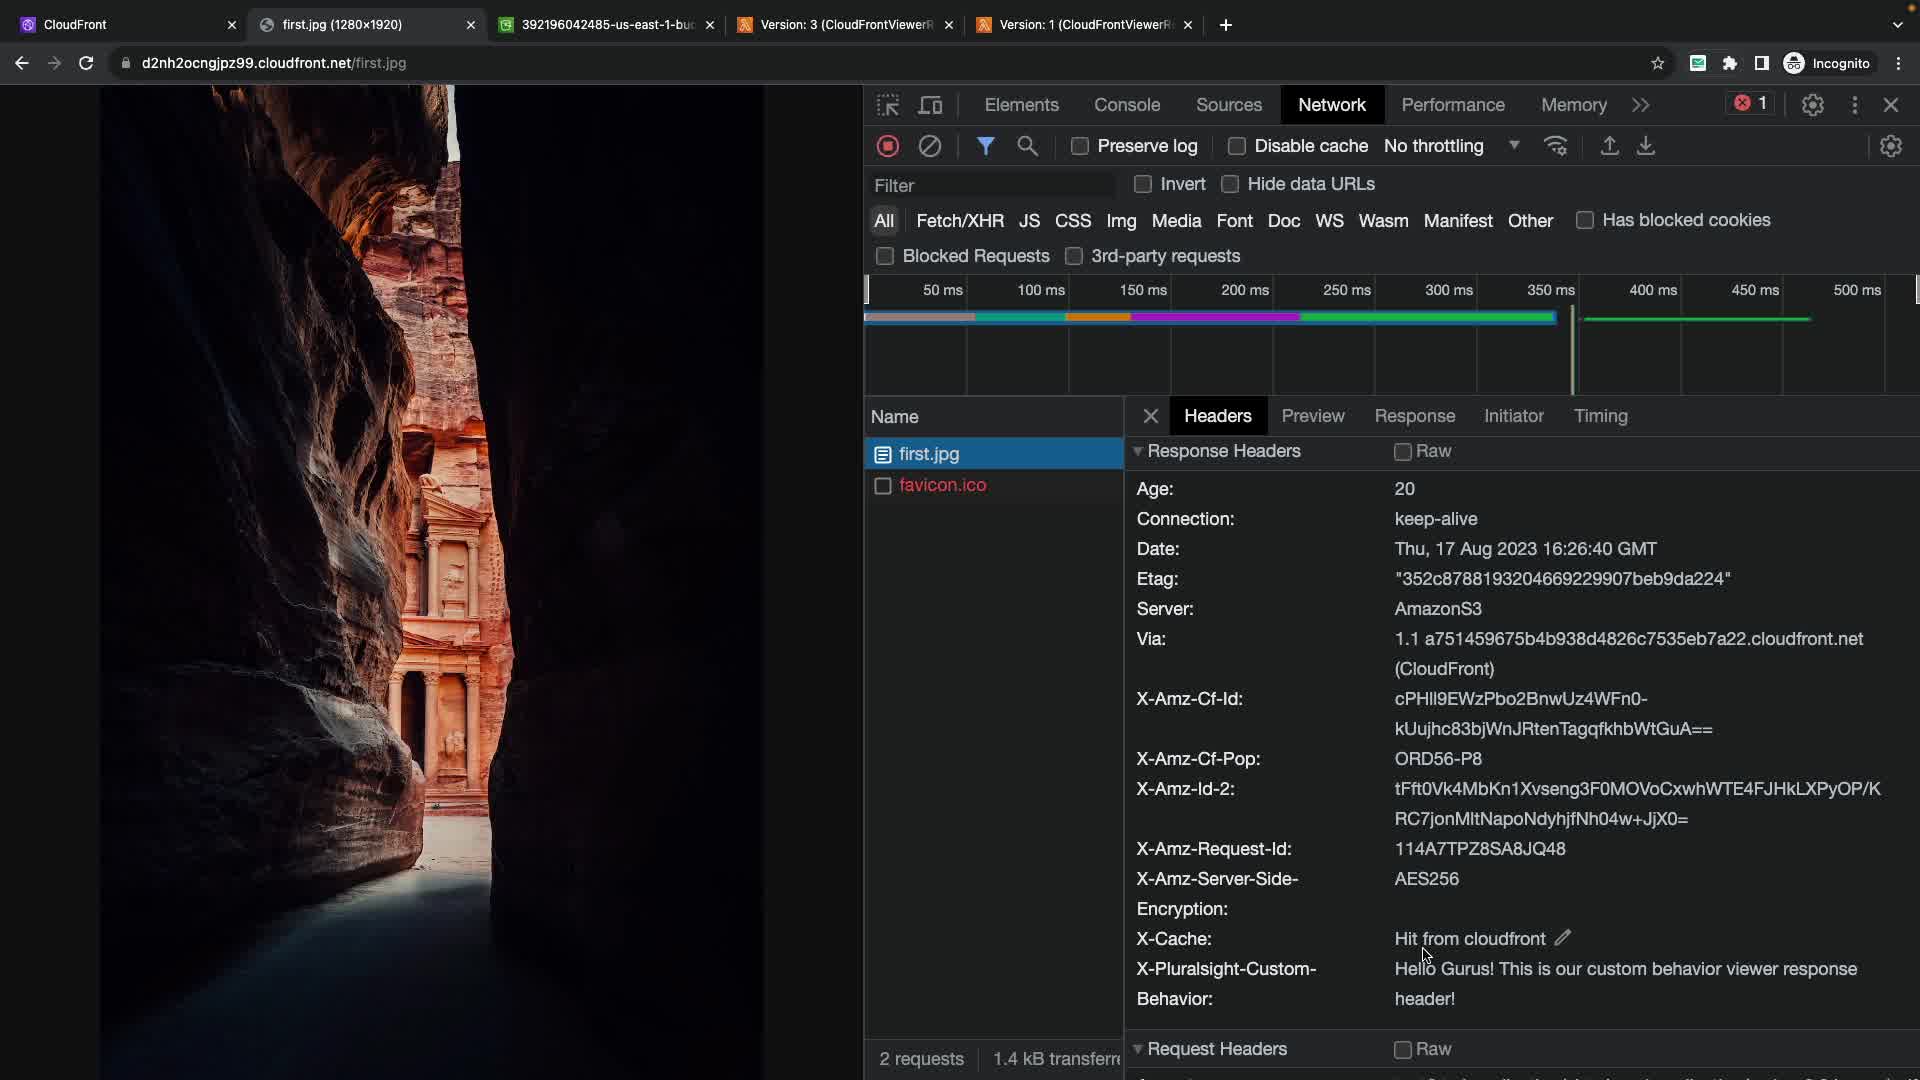
Task: Clear the network log
Action: [x=929, y=146]
